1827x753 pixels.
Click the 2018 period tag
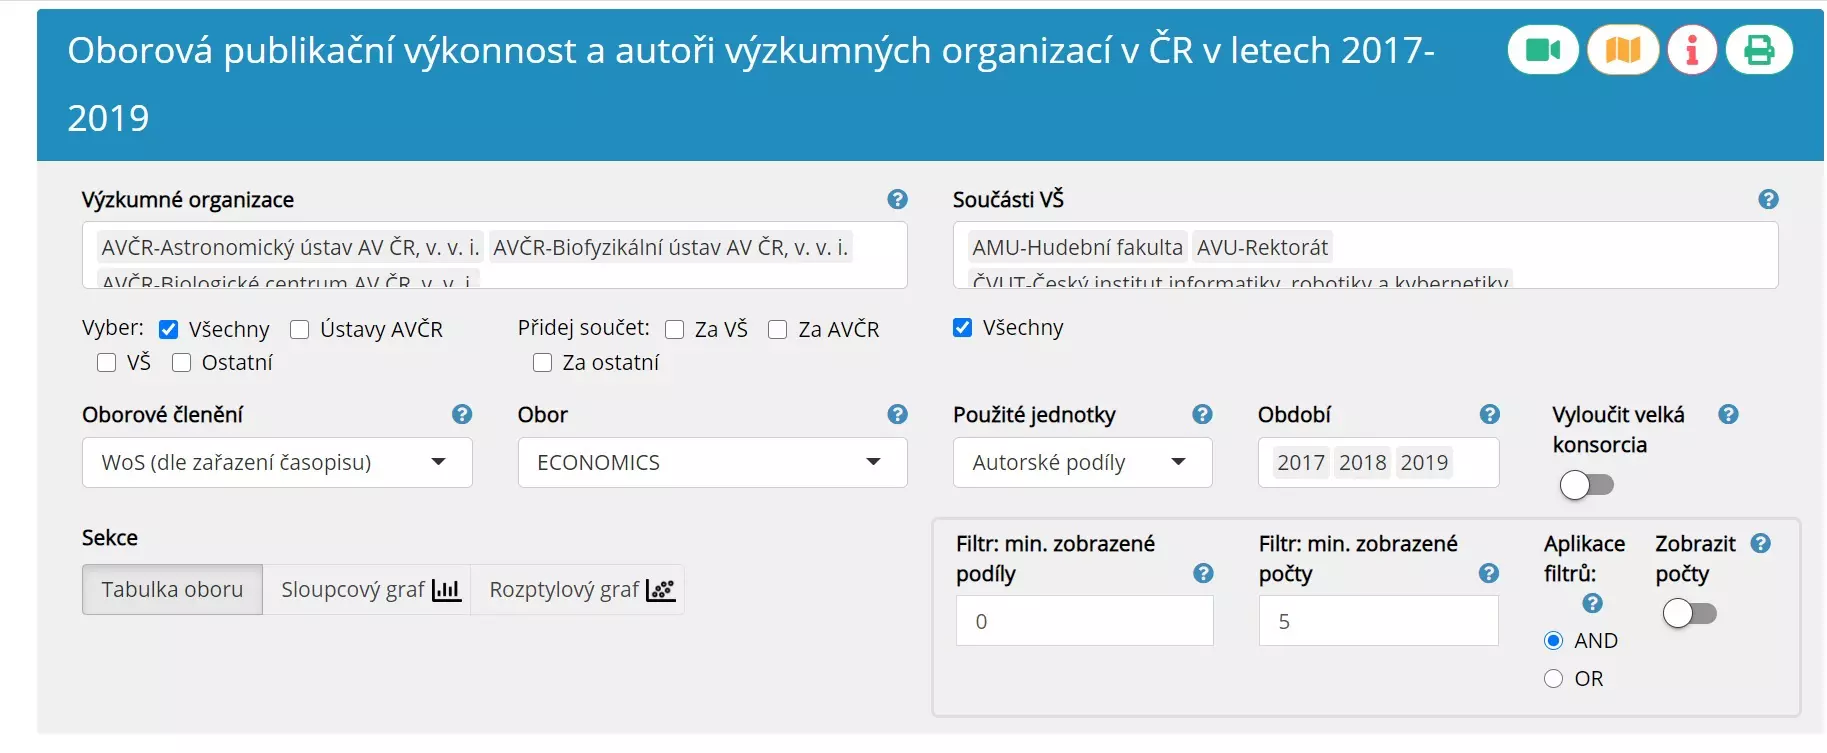(1362, 462)
